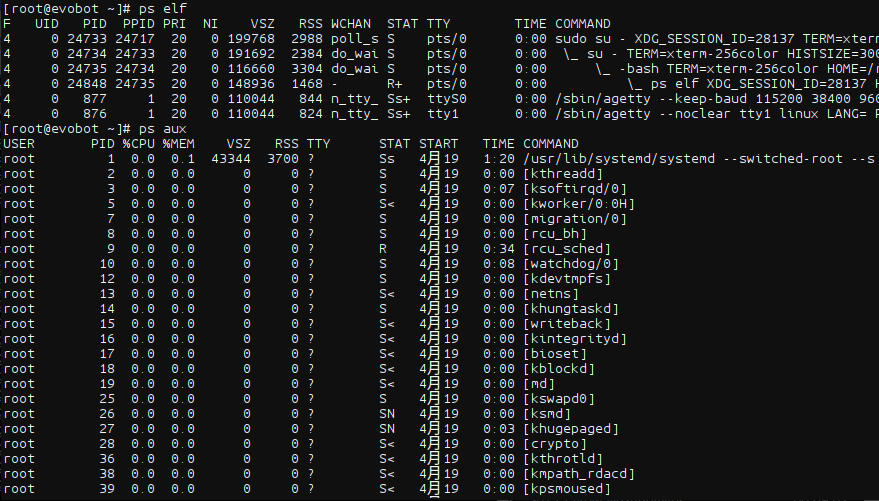
Task: Select the [kpsmoused] process name
Action: tap(567, 489)
